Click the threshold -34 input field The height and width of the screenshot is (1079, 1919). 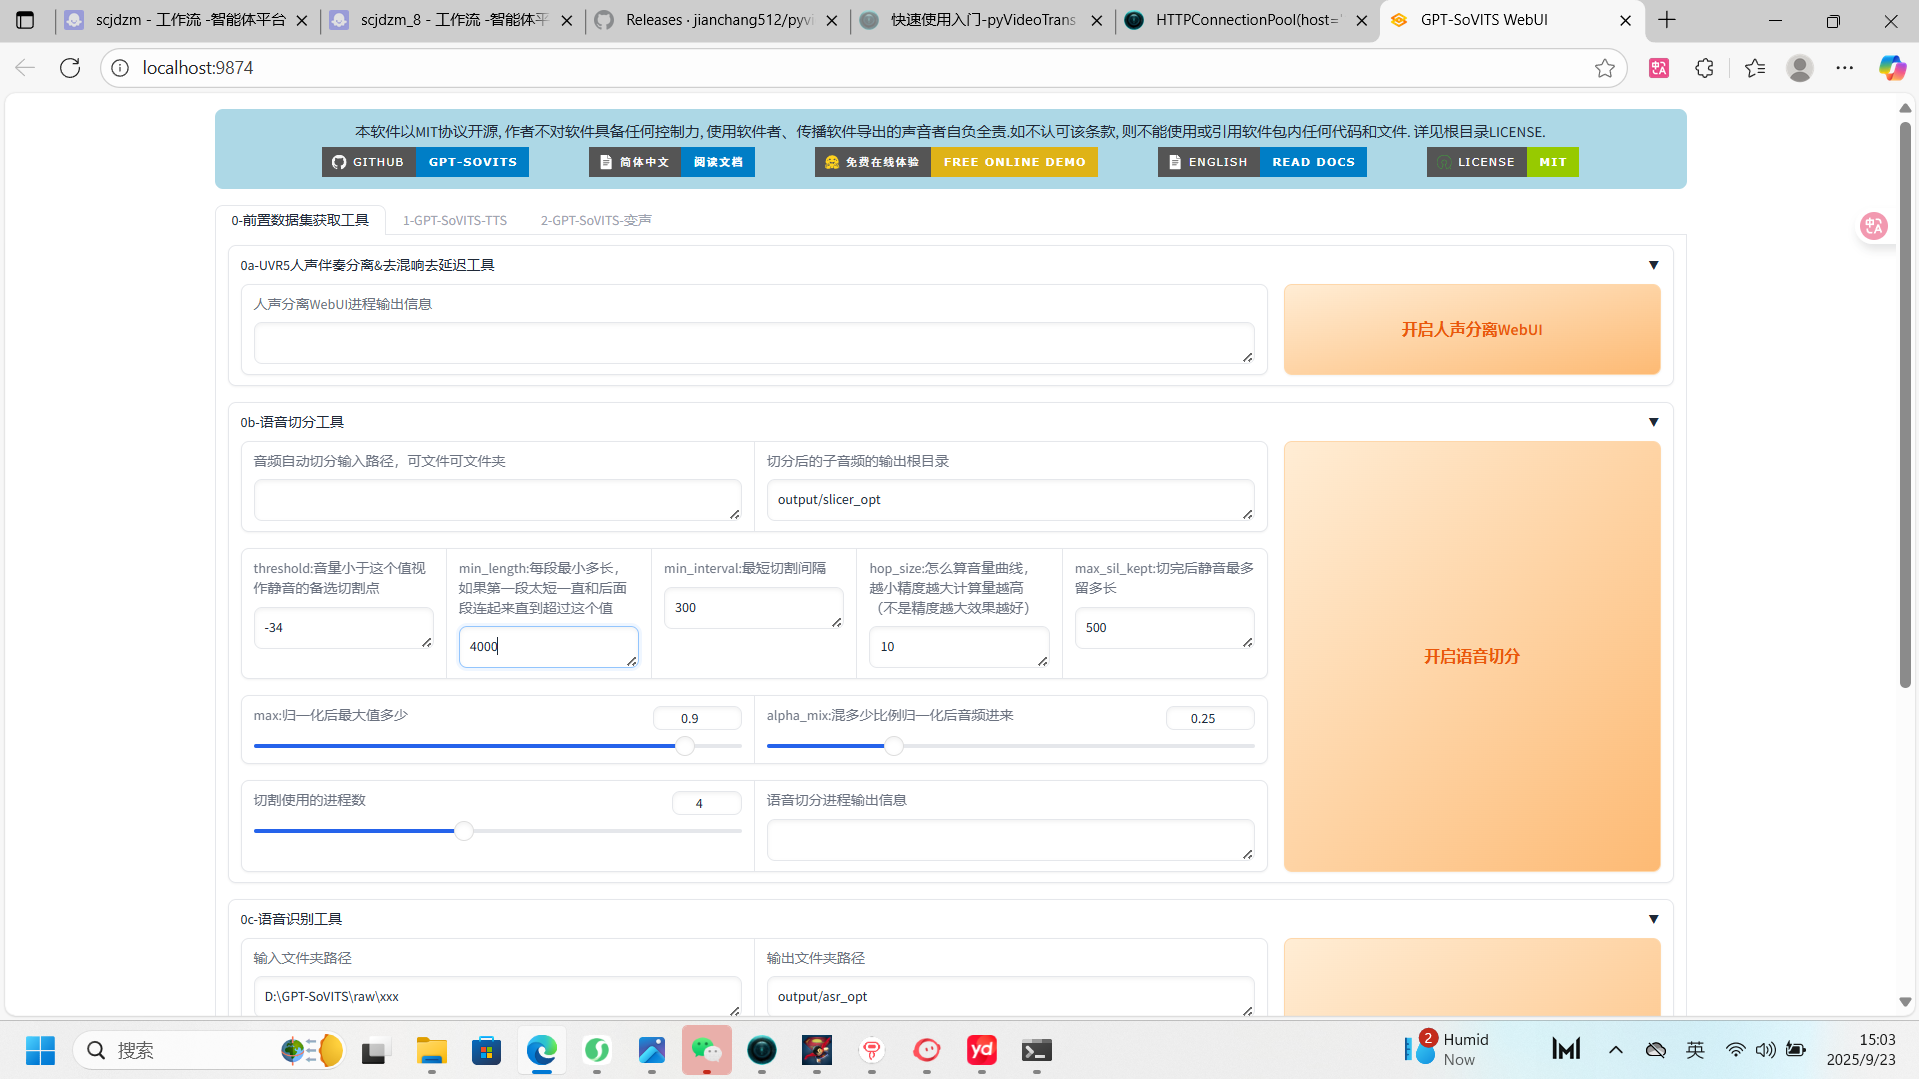pos(343,628)
